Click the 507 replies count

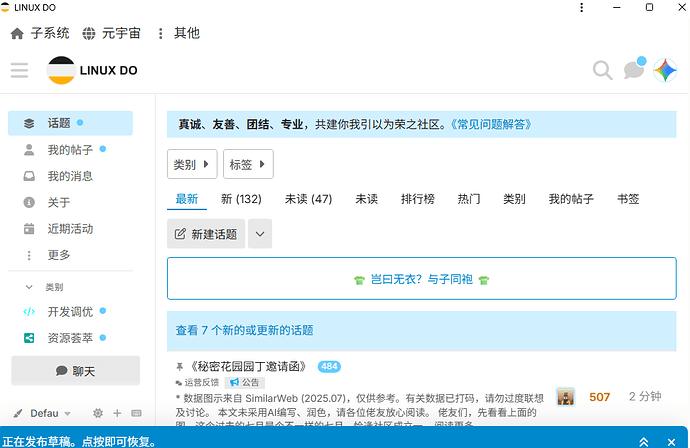[599, 397]
